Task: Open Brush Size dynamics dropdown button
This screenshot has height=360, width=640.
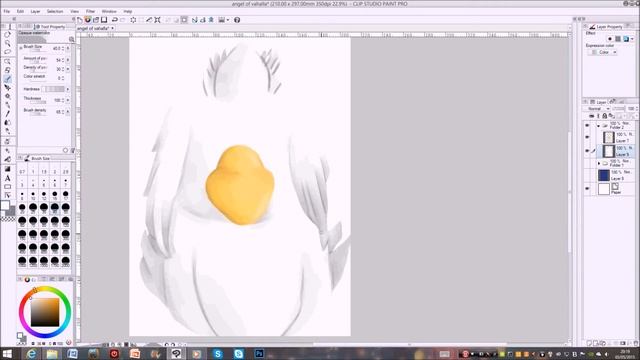Action: click(68, 48)
